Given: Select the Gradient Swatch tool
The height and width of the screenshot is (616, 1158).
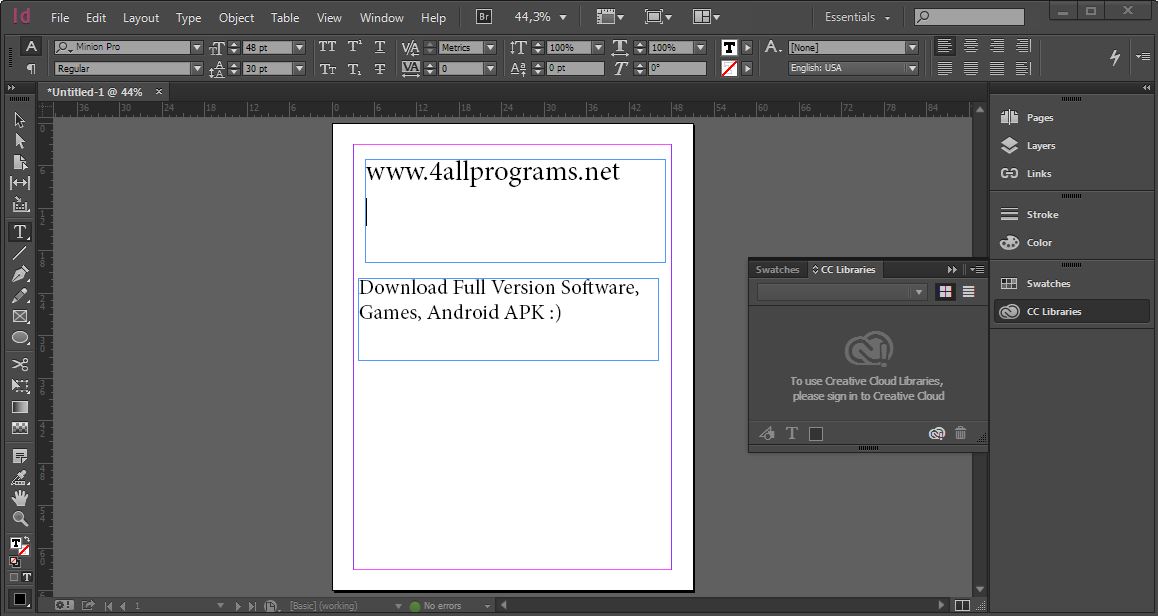Looking at the screenshot, I should click(x=20, y=407).
